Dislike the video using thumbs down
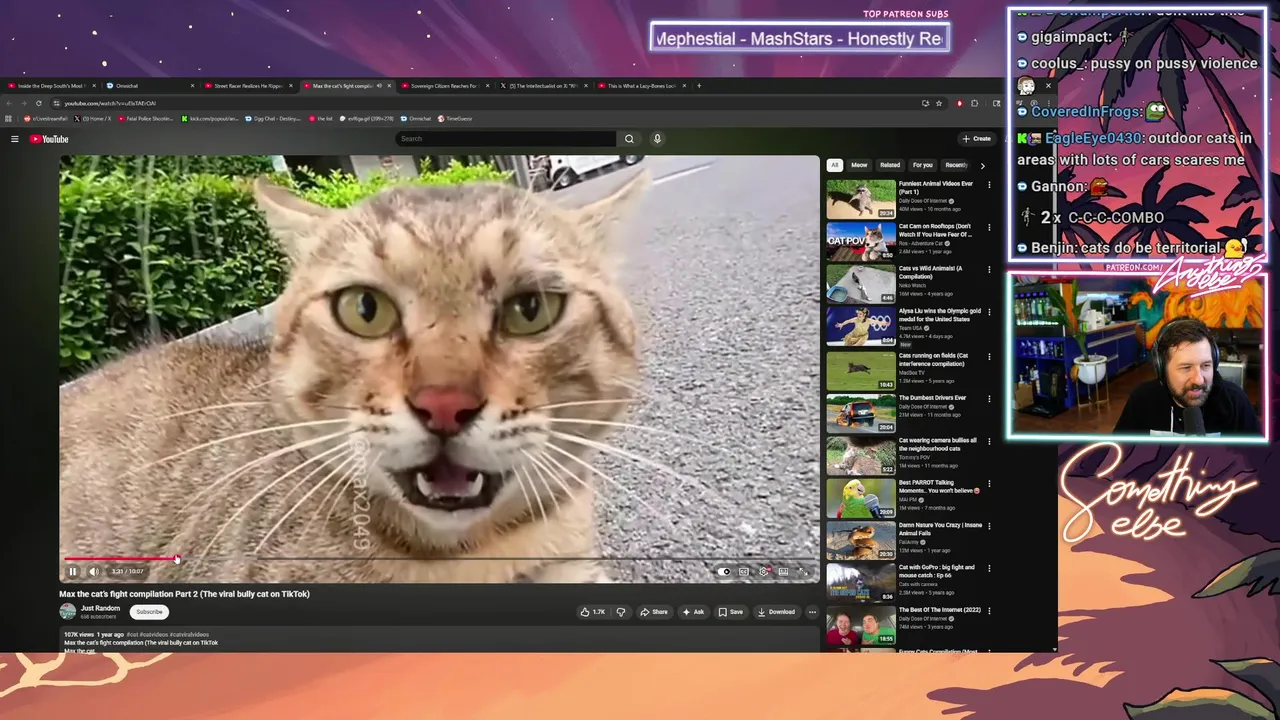The width and height of the screenshot is (1280, 720). pos(620,612)
